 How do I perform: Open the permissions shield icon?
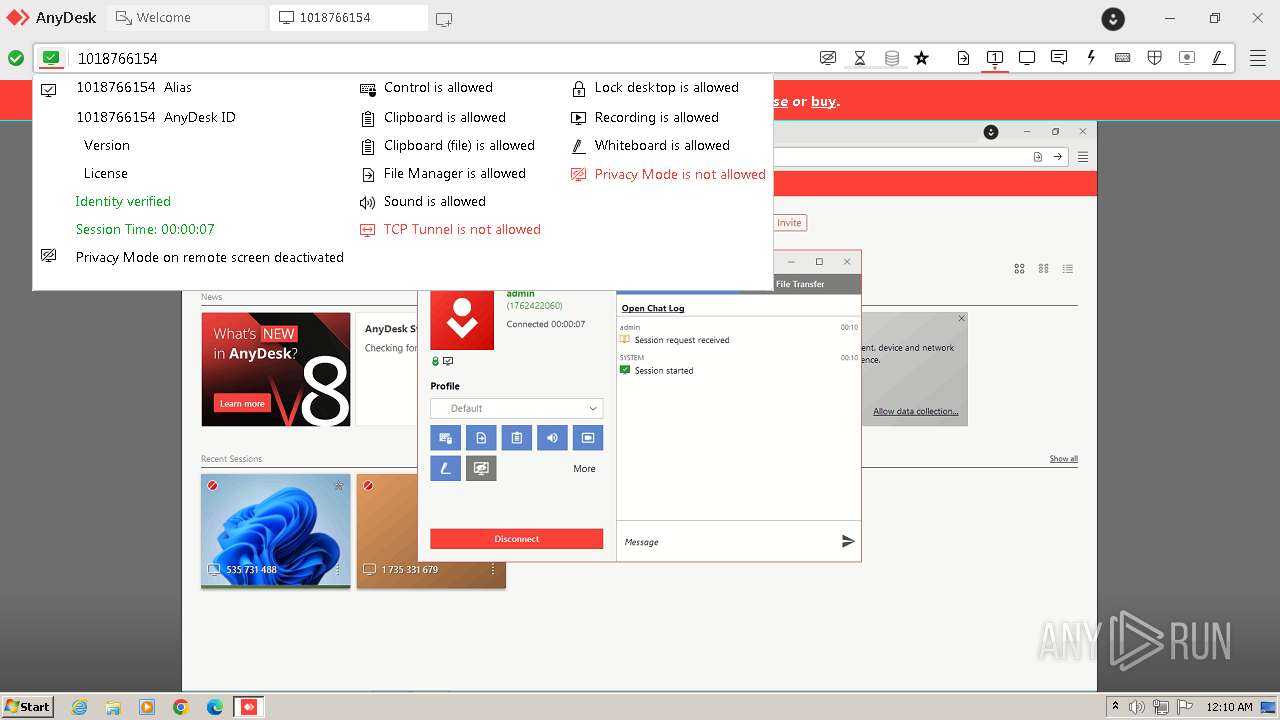[1155, 58]
